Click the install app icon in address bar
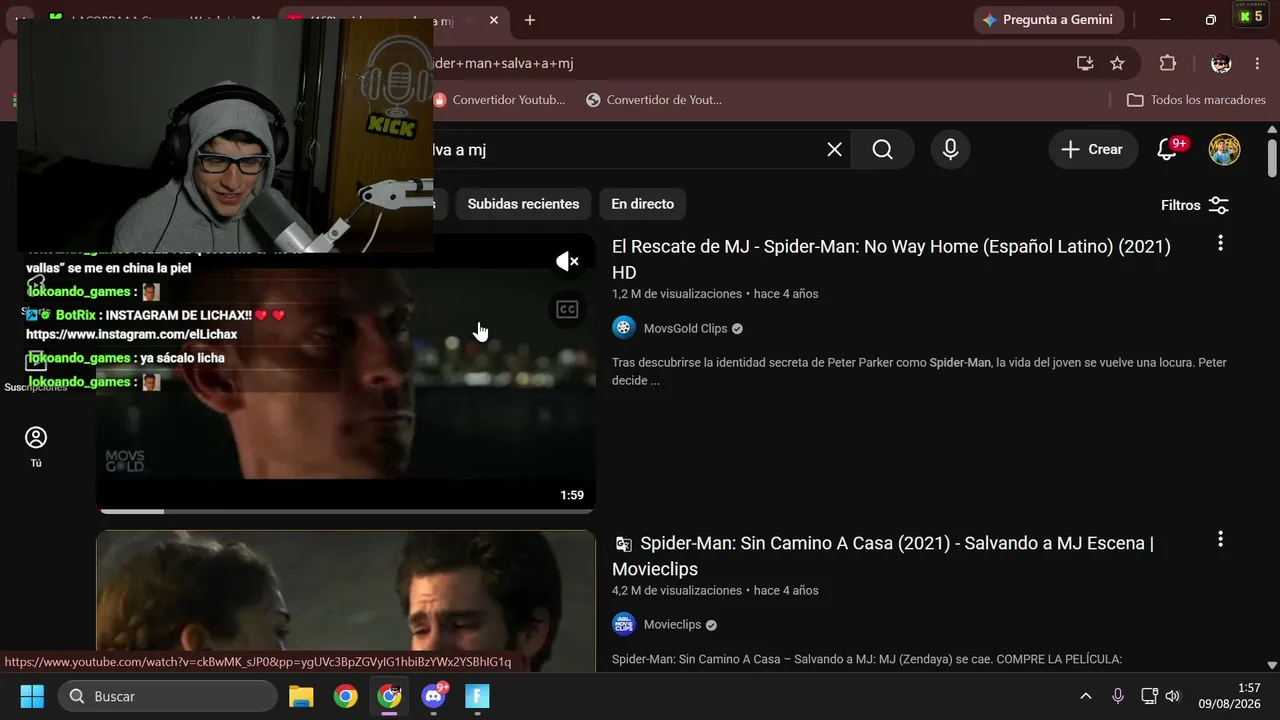Screen dimensions: 1280x720 (x=1085, y=63)
